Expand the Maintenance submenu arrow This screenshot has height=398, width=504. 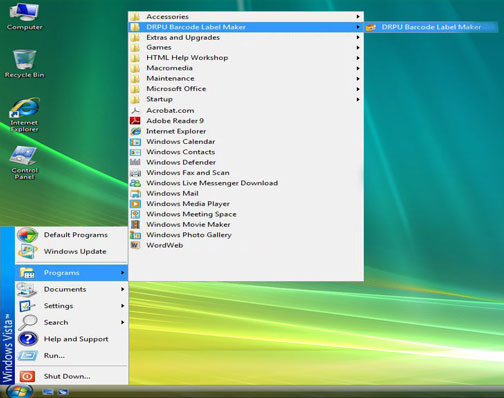coord(358,79)
